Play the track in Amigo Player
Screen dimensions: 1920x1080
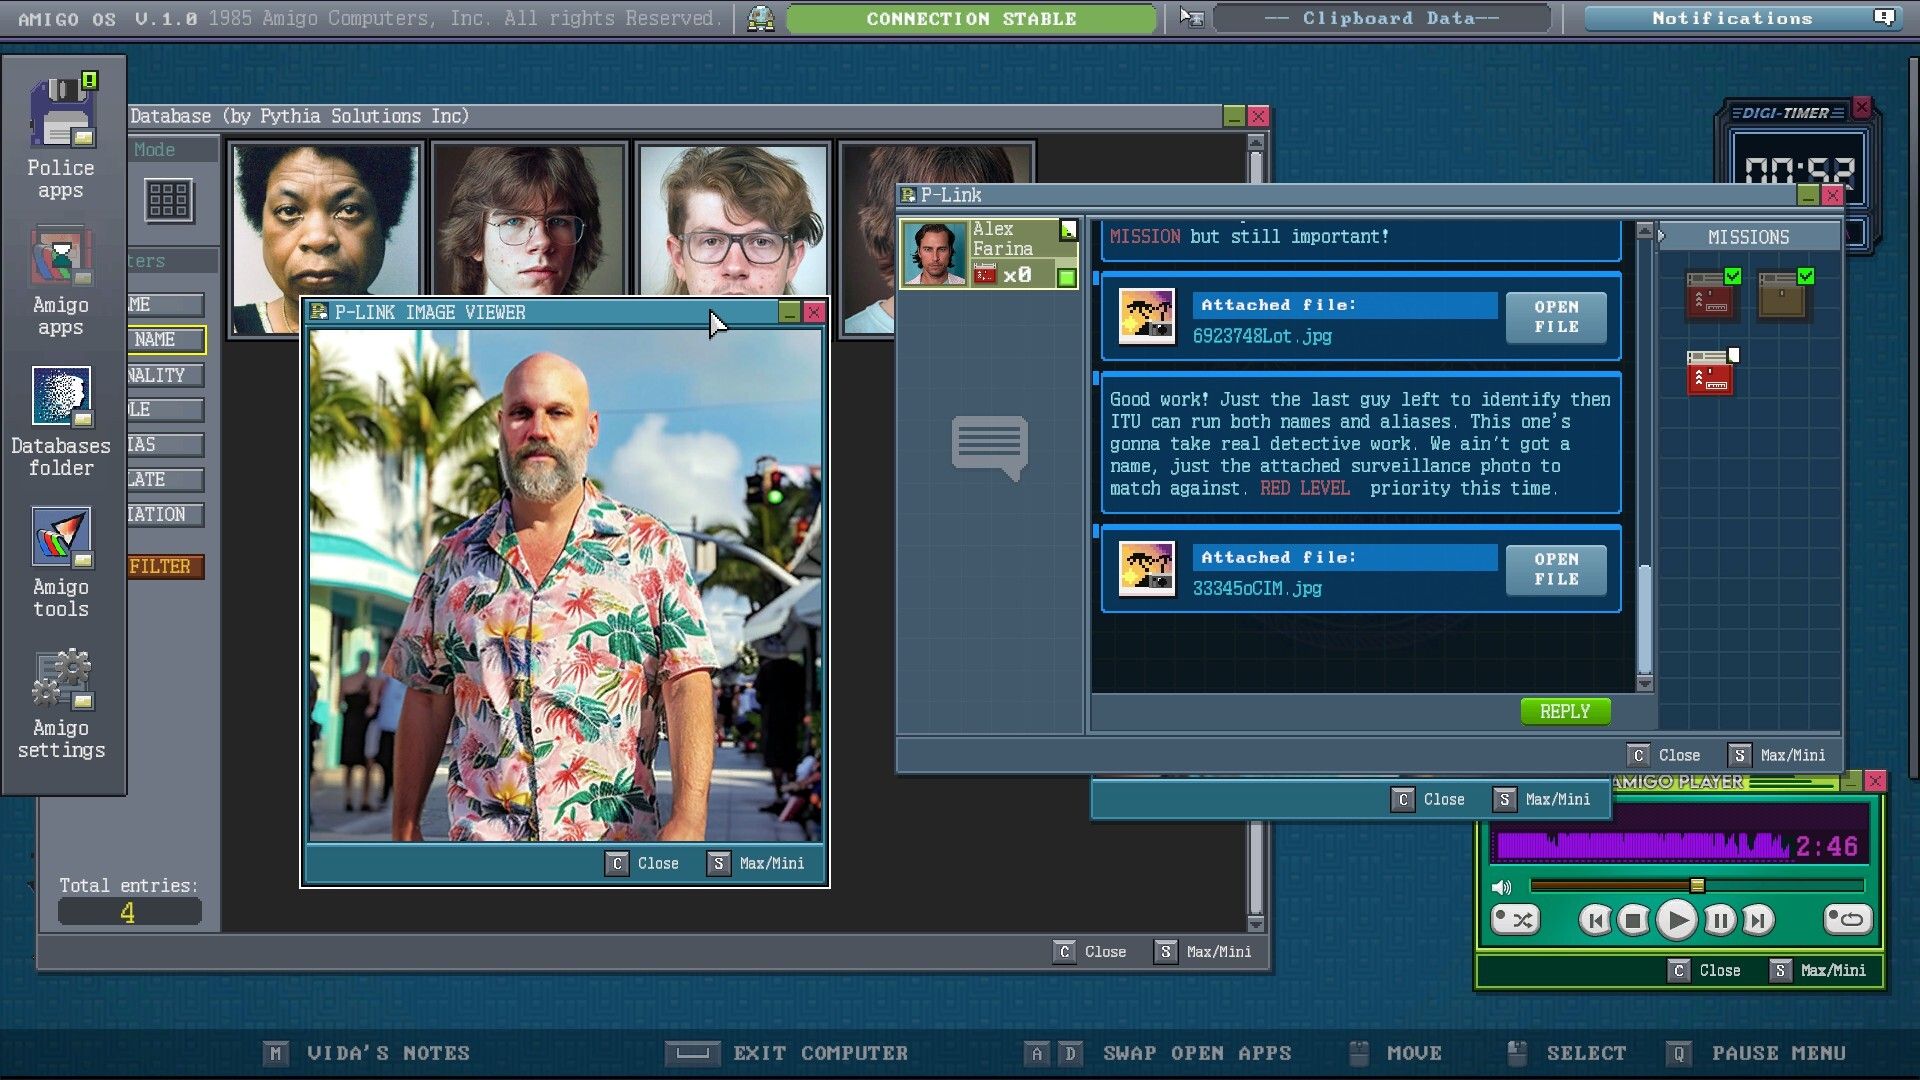coord(1677,920)
